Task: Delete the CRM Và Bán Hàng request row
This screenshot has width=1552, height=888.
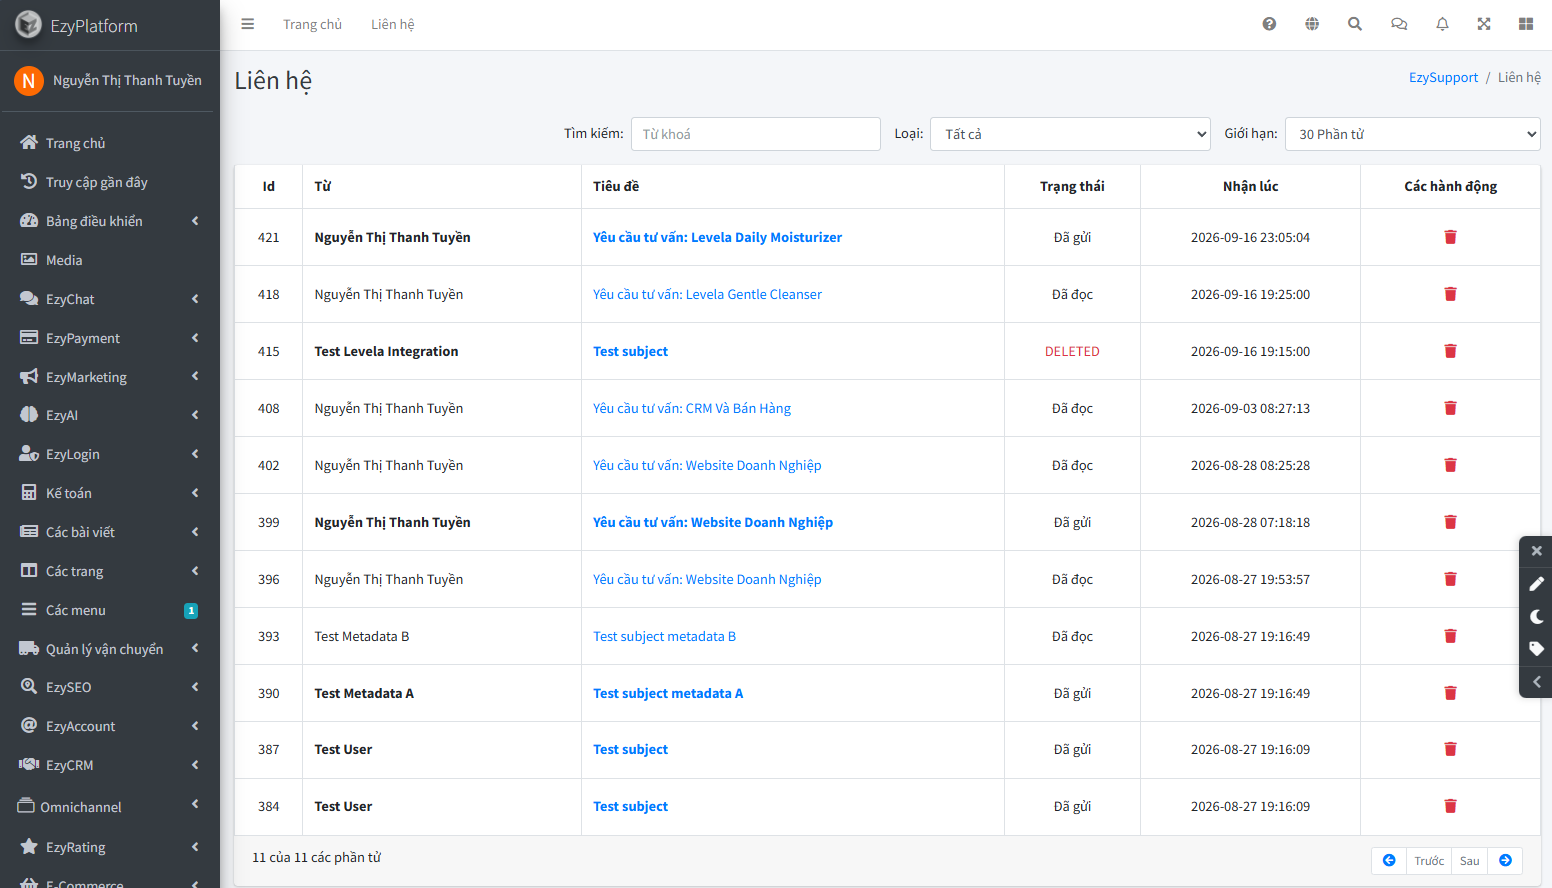Action: click(1450, 408)
